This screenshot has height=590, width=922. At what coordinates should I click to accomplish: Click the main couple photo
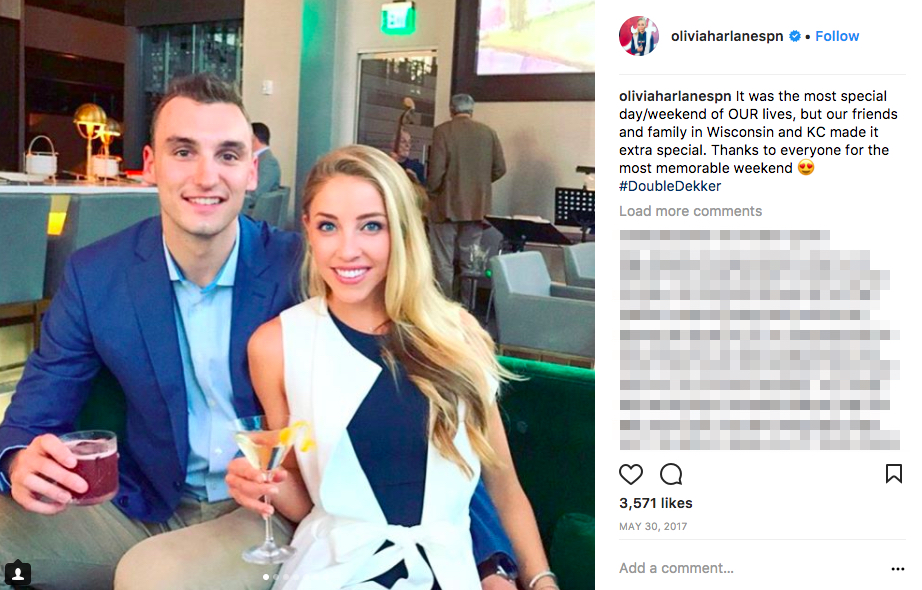298,295
